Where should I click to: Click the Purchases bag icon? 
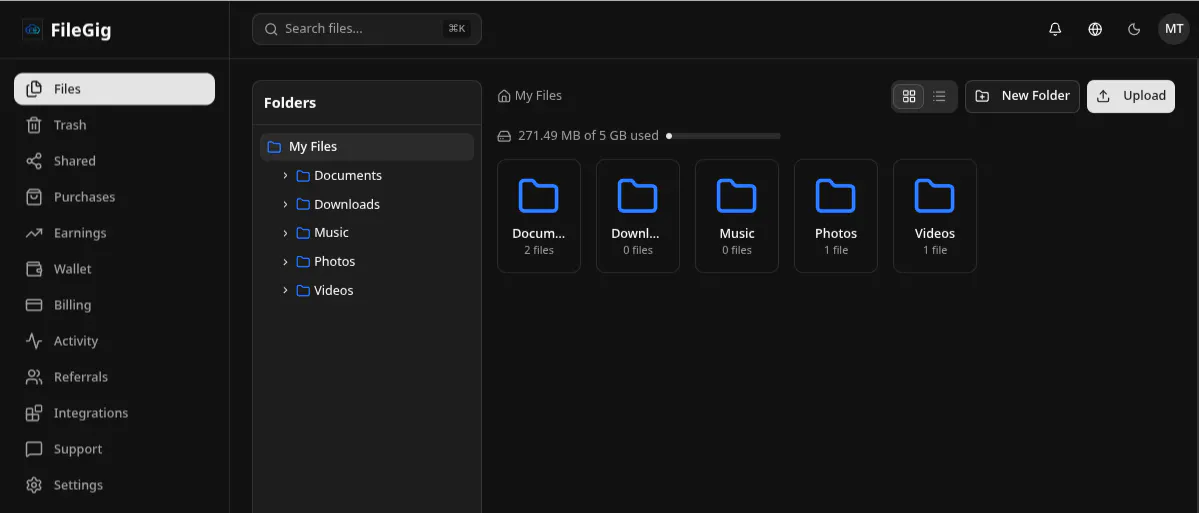pyautogui.click(x=34, y=196)
